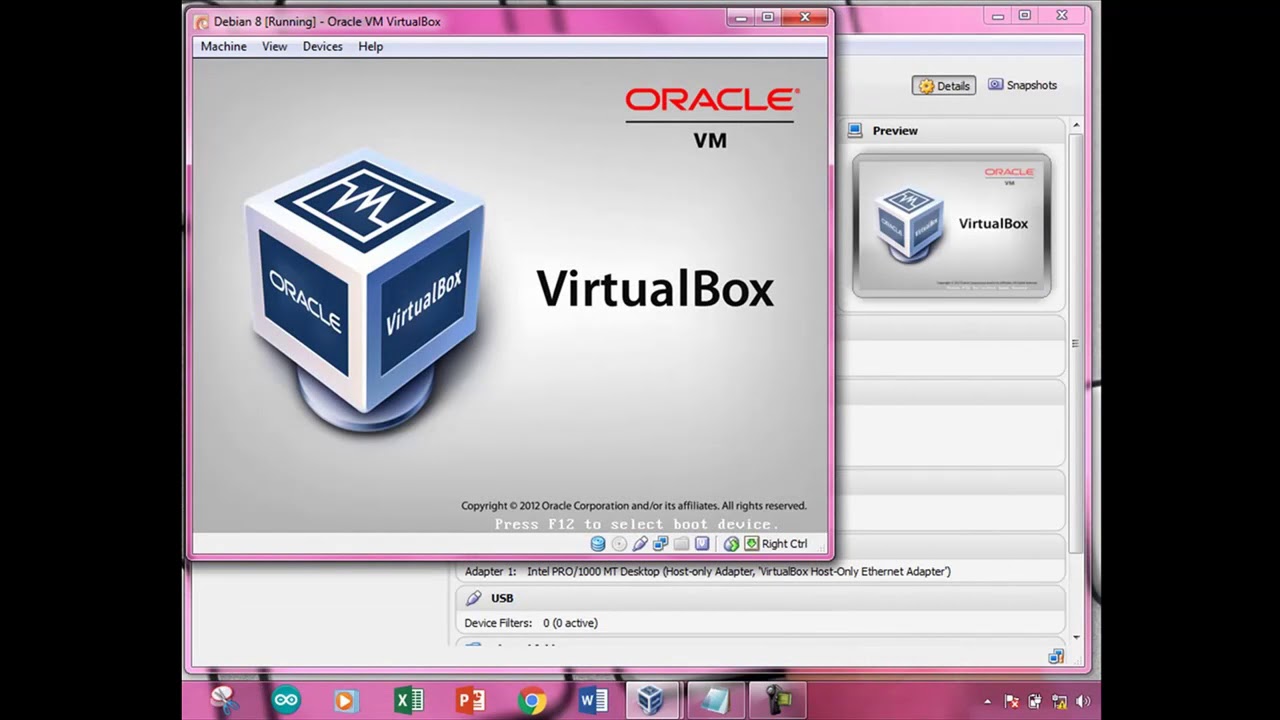Open Snipping Tool from the taskbar

(222, 700)
